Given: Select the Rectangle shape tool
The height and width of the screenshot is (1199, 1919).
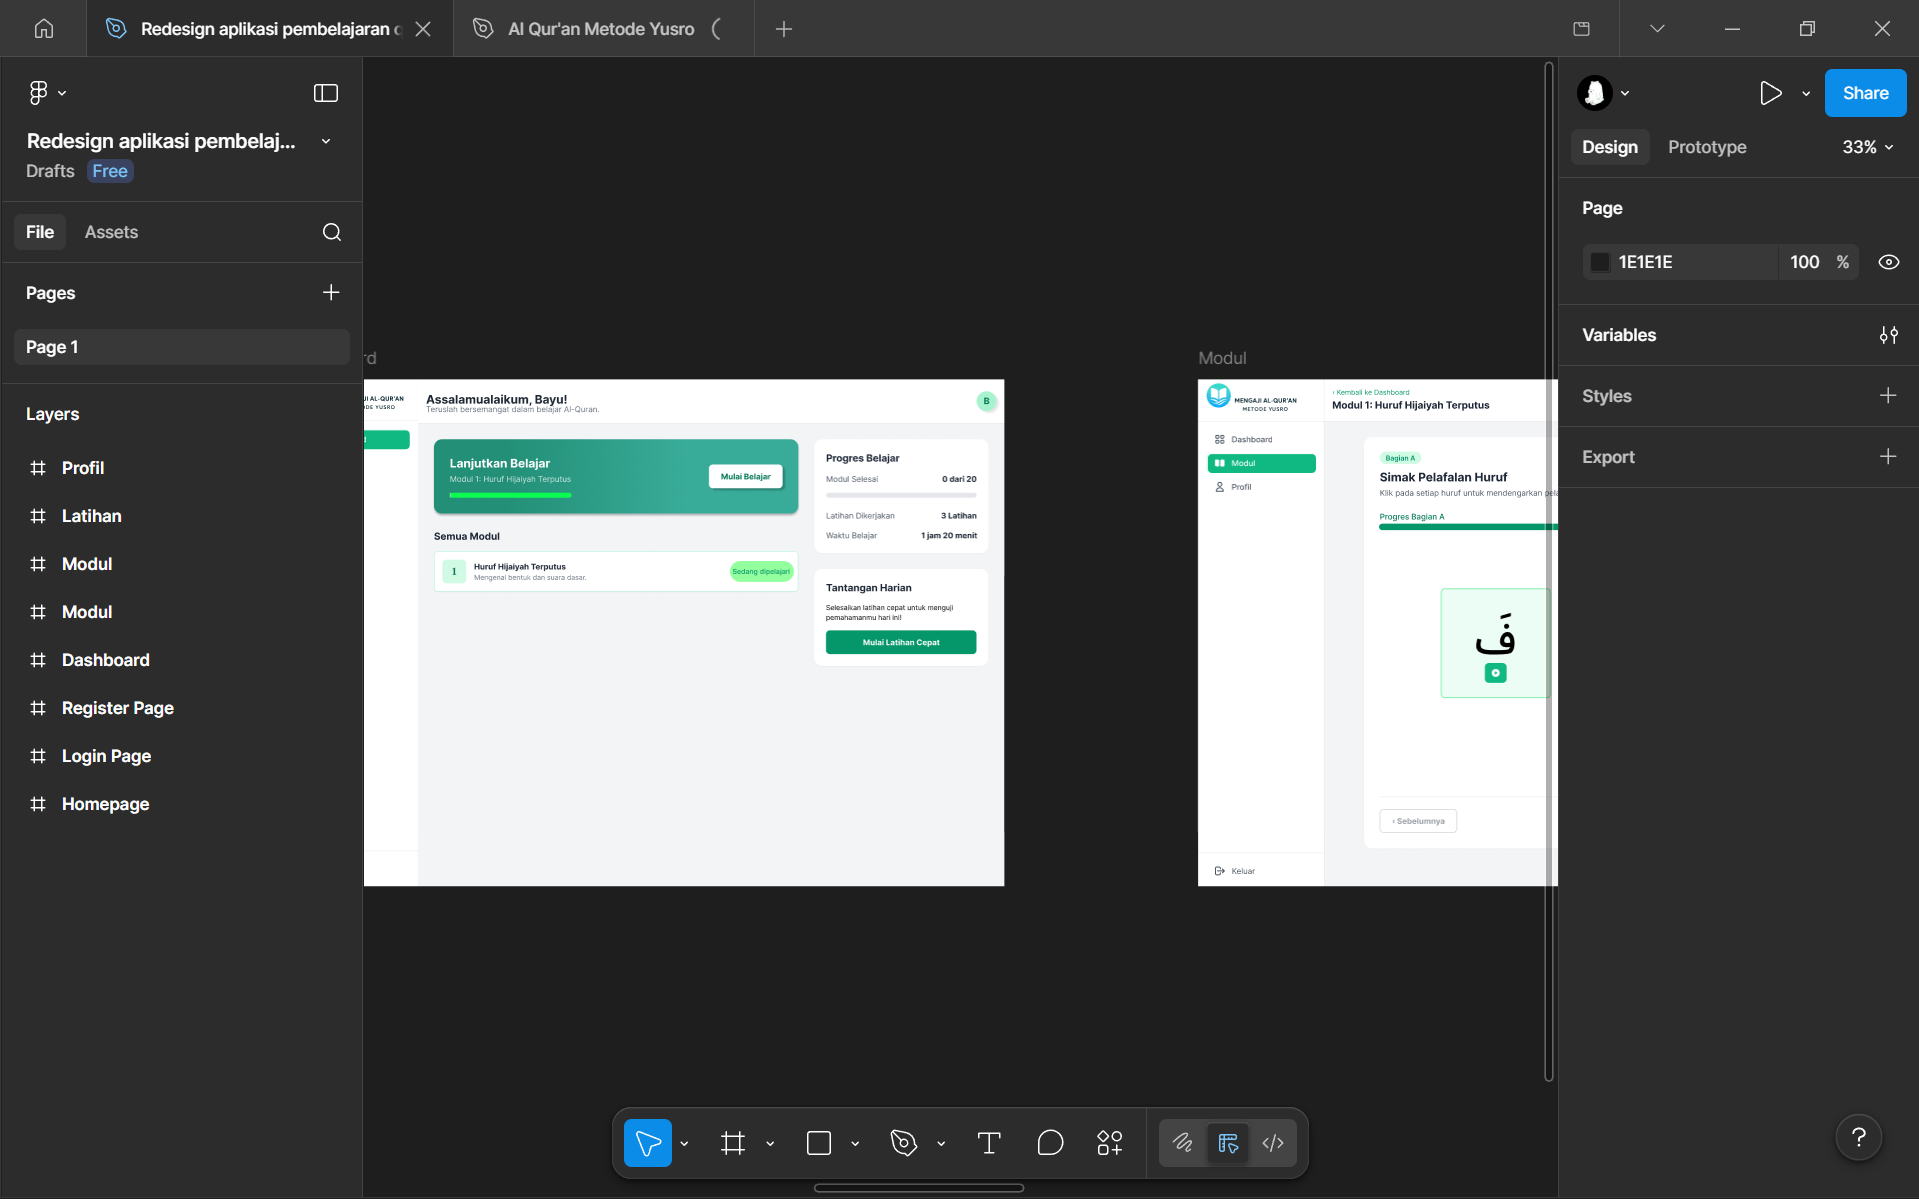Looking at the screenshot, I should pos(819,1142).
